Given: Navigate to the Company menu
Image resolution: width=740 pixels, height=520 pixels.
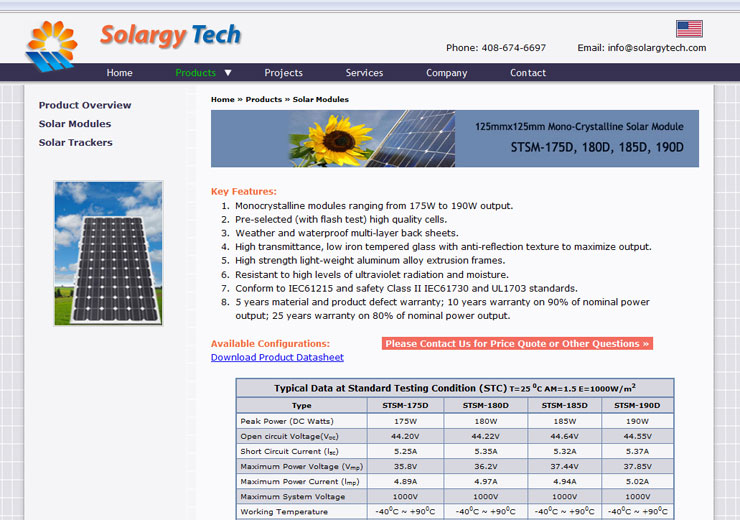Looking at the screenshot, I should tap(446, 73).
